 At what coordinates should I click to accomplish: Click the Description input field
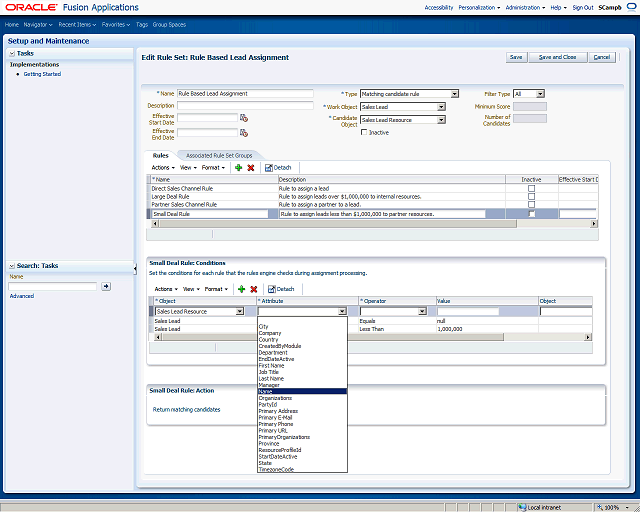(x=245, y=105)
